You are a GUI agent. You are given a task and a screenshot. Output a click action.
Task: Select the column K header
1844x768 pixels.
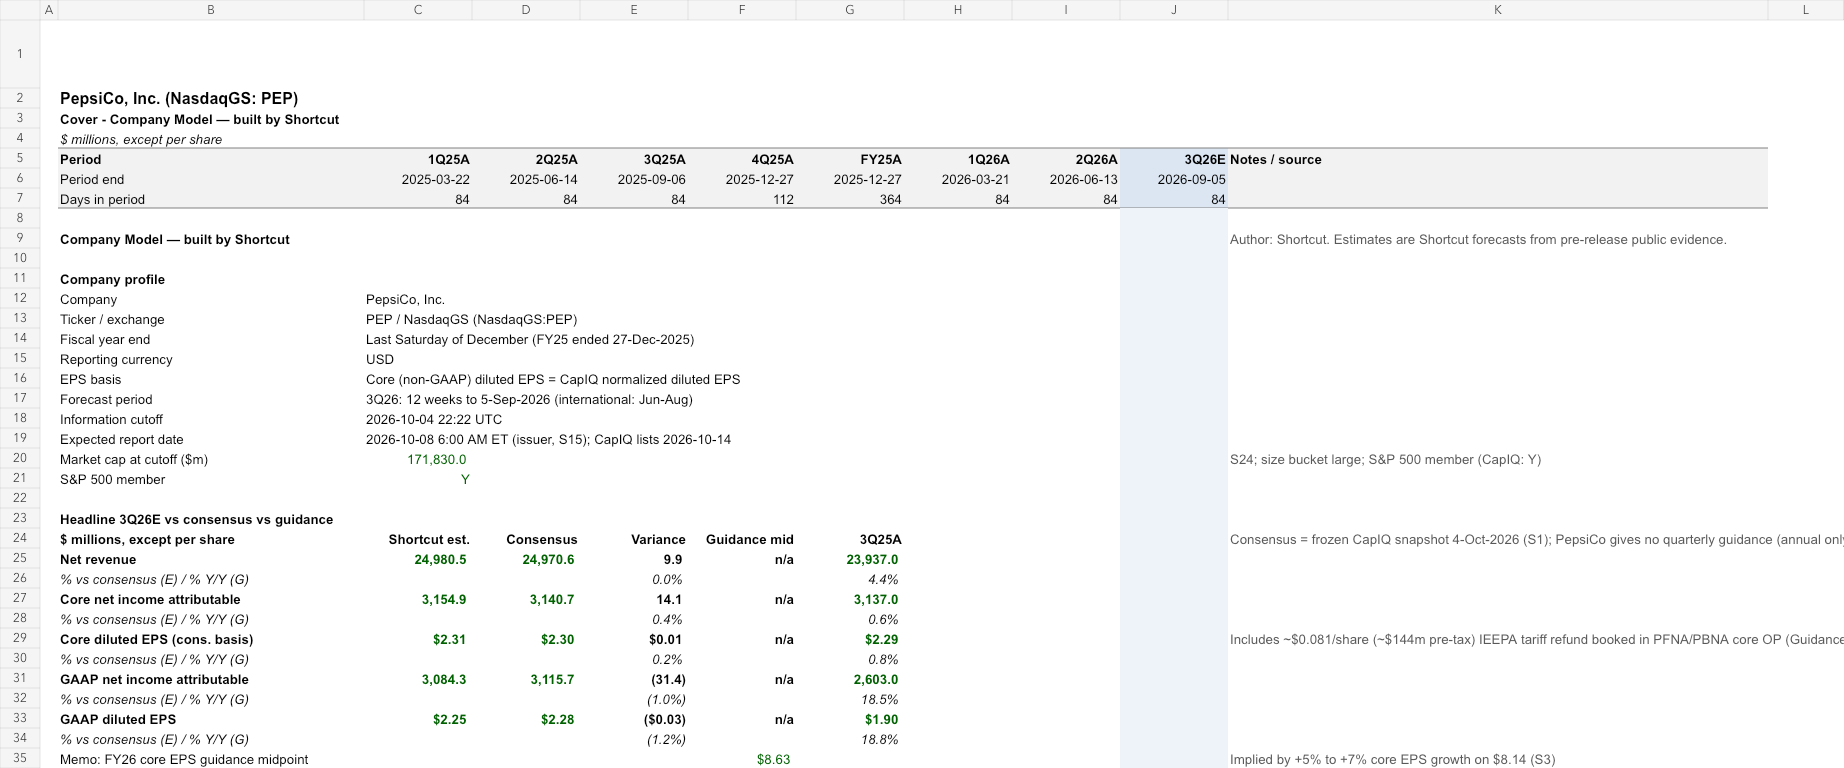point(1498,10)
